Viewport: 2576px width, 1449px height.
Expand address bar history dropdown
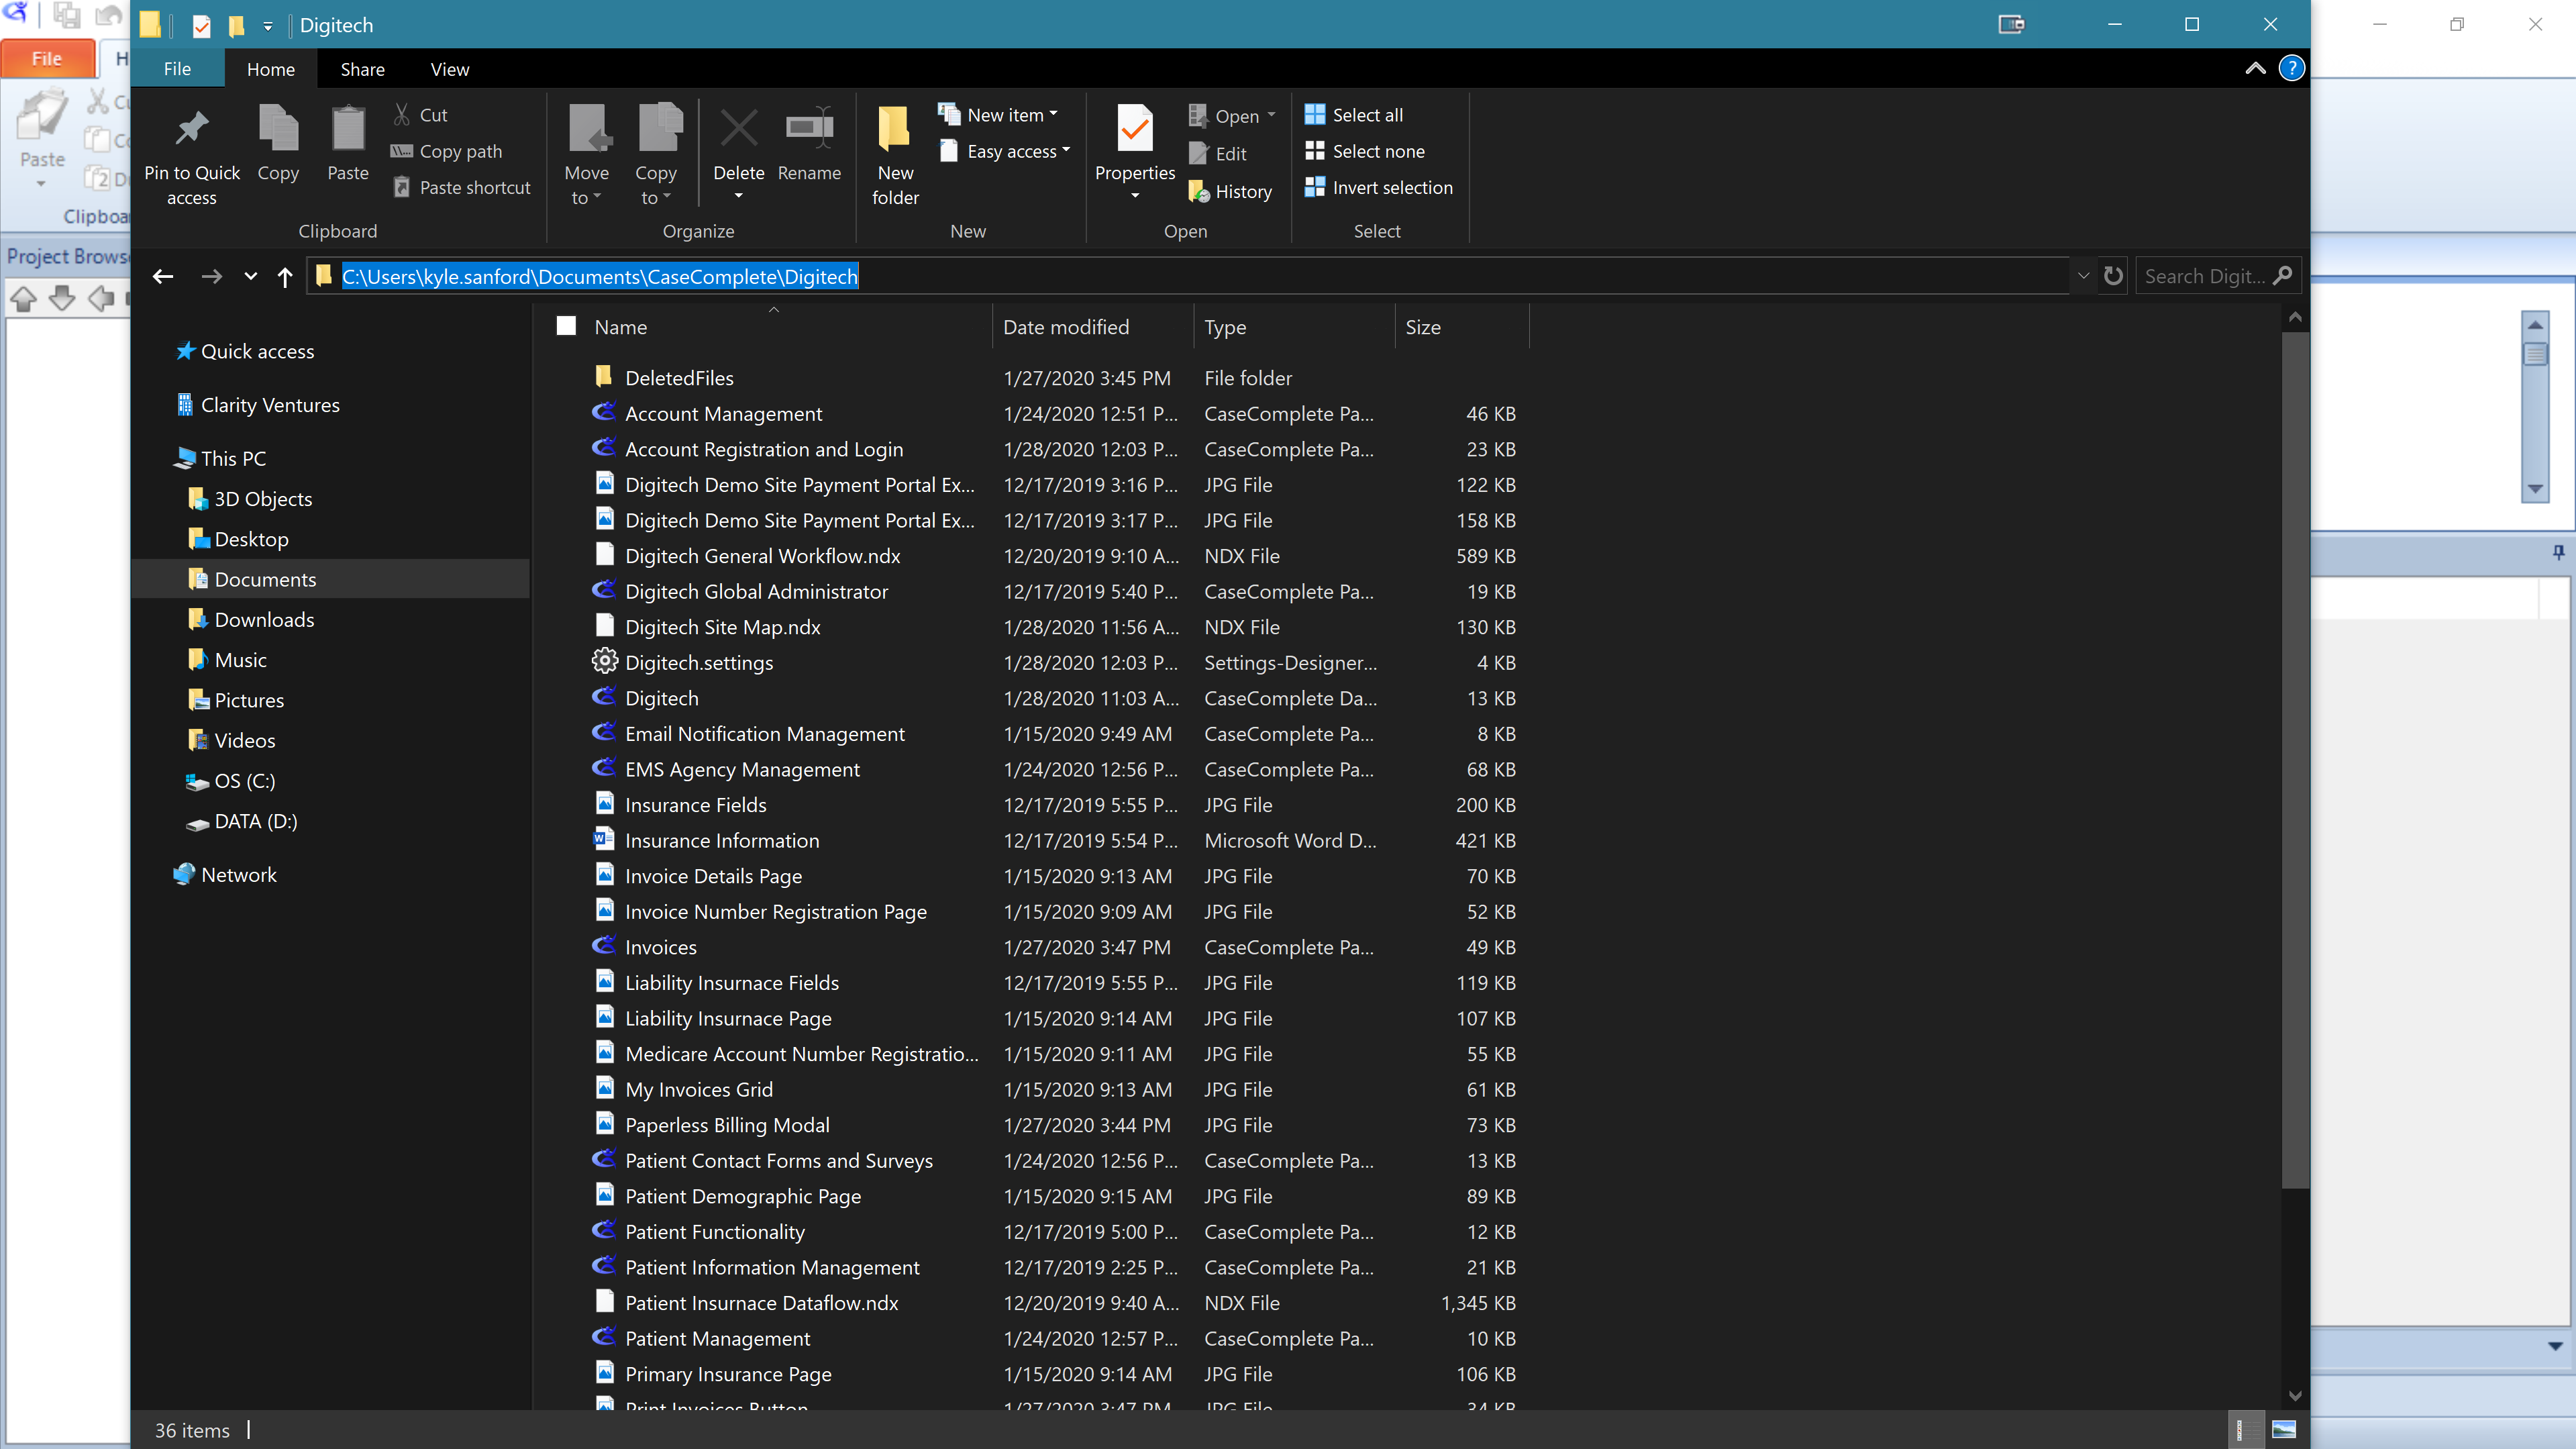tap(2083, 276)
